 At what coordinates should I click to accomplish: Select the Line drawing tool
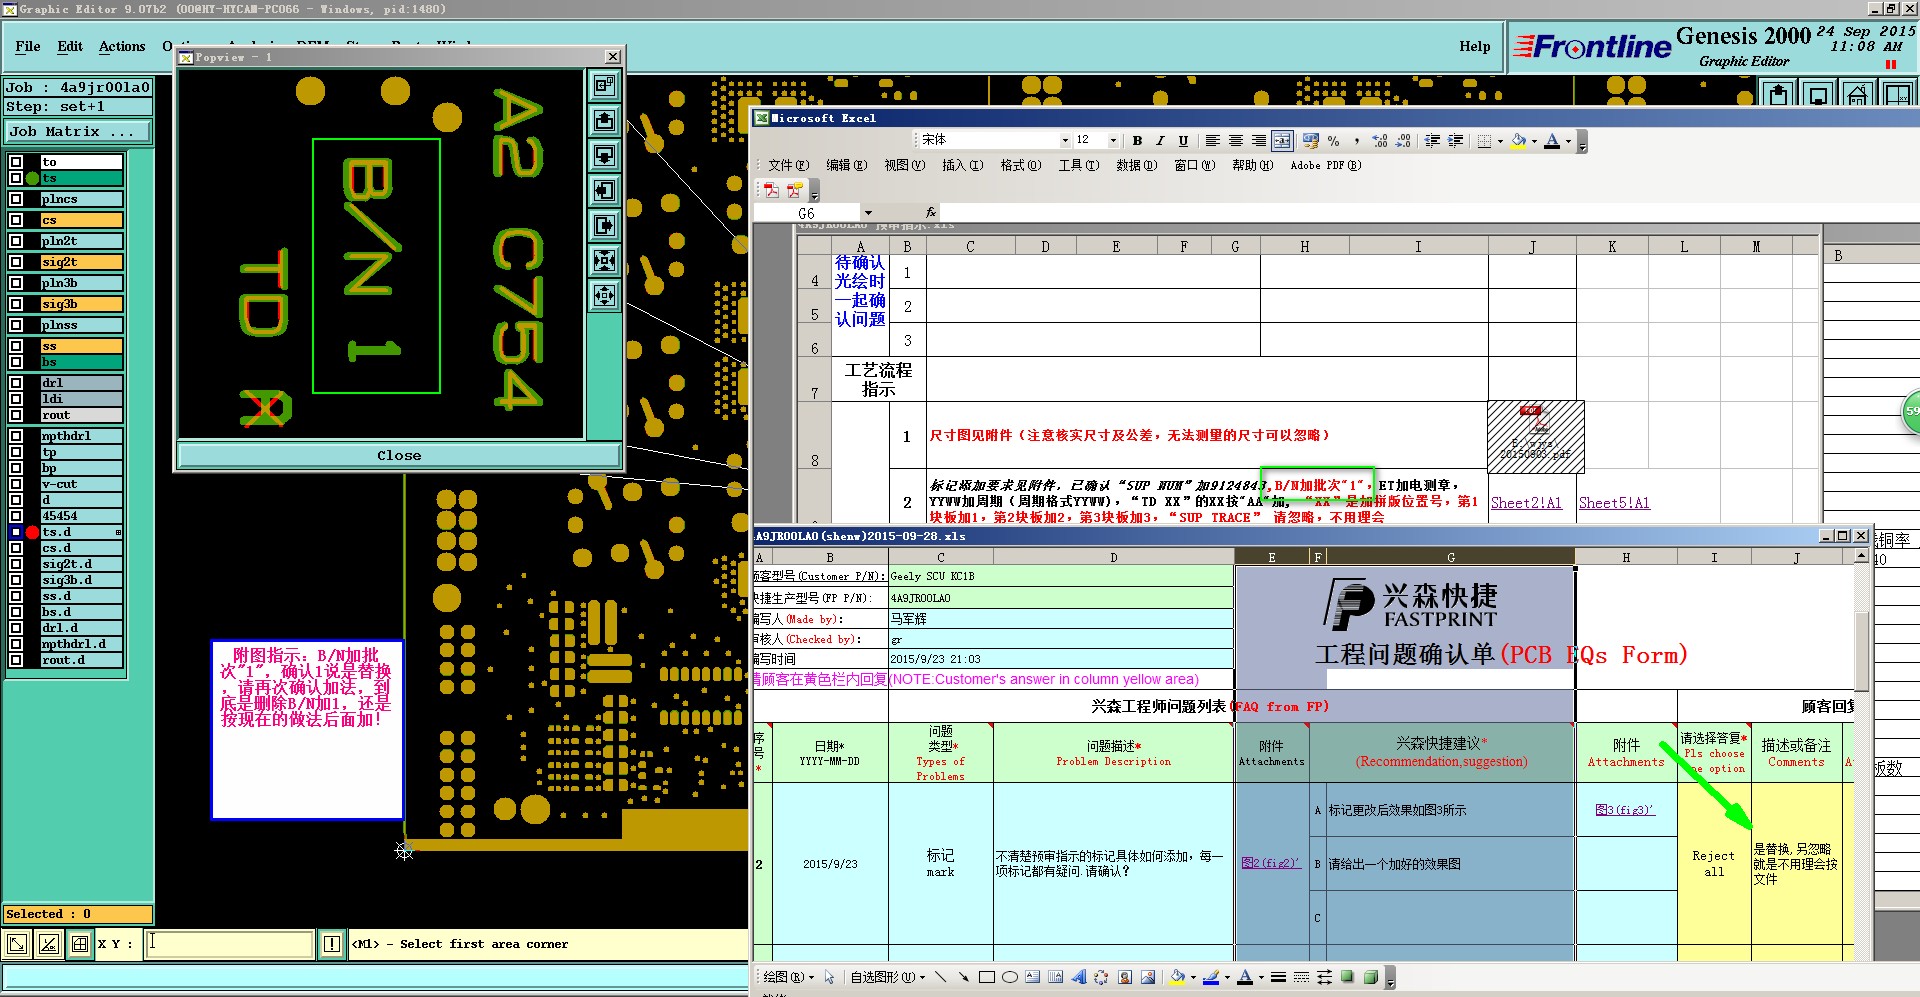click(x=940, y=977)
